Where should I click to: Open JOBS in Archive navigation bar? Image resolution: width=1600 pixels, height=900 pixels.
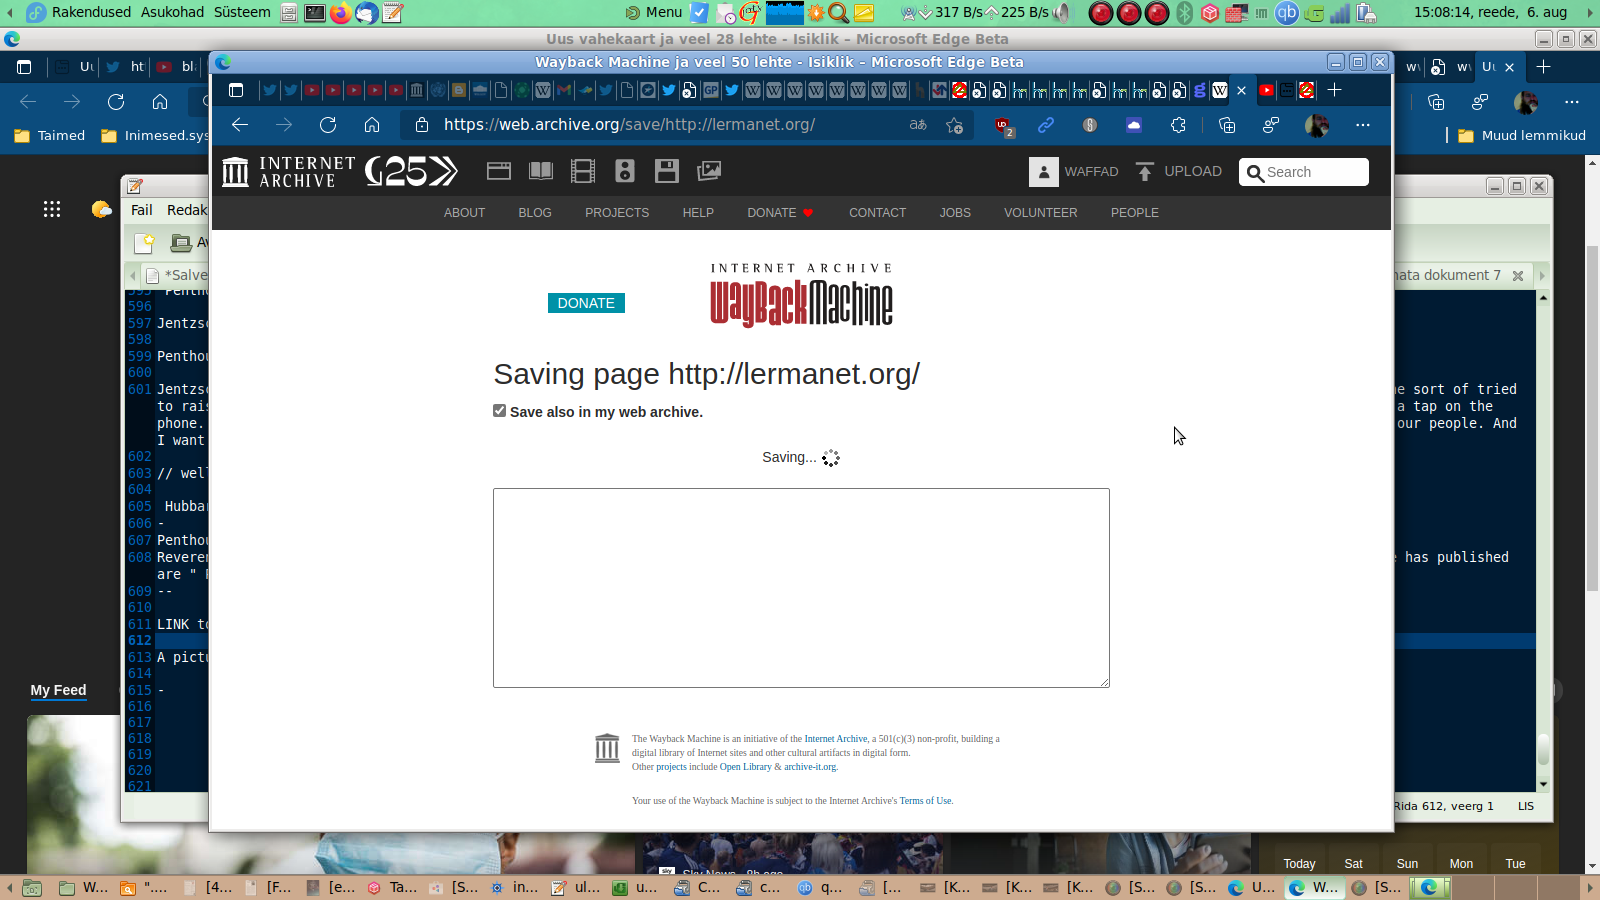tap(955, 213)
